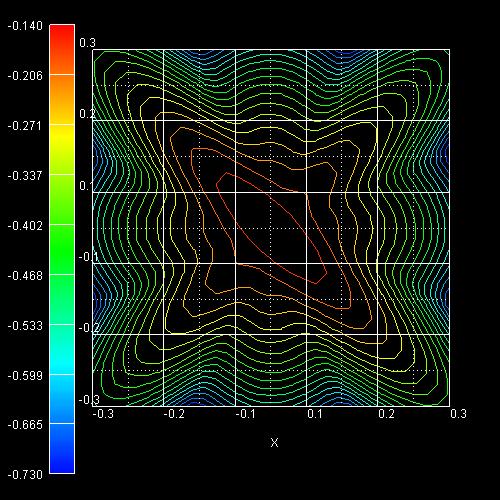This screenshot has height=500, width=500.
Task: Click the 0.3 tick on the vertical axis
Action: 88,43
